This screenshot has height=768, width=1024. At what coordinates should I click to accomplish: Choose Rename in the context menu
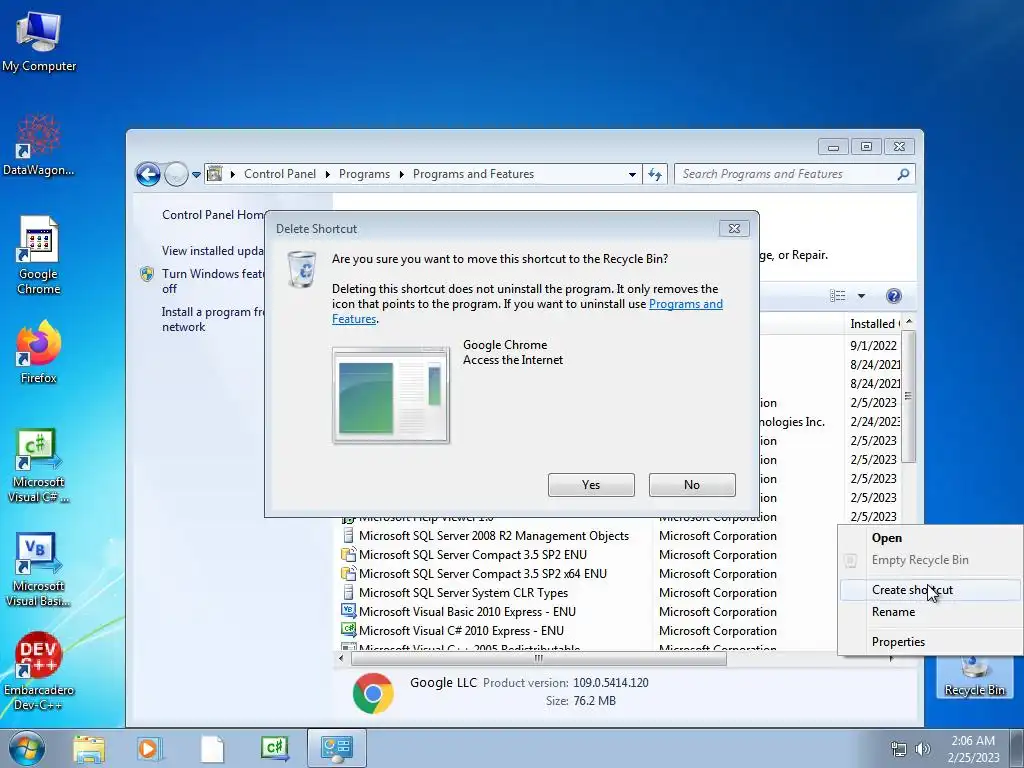click(931, 612)
